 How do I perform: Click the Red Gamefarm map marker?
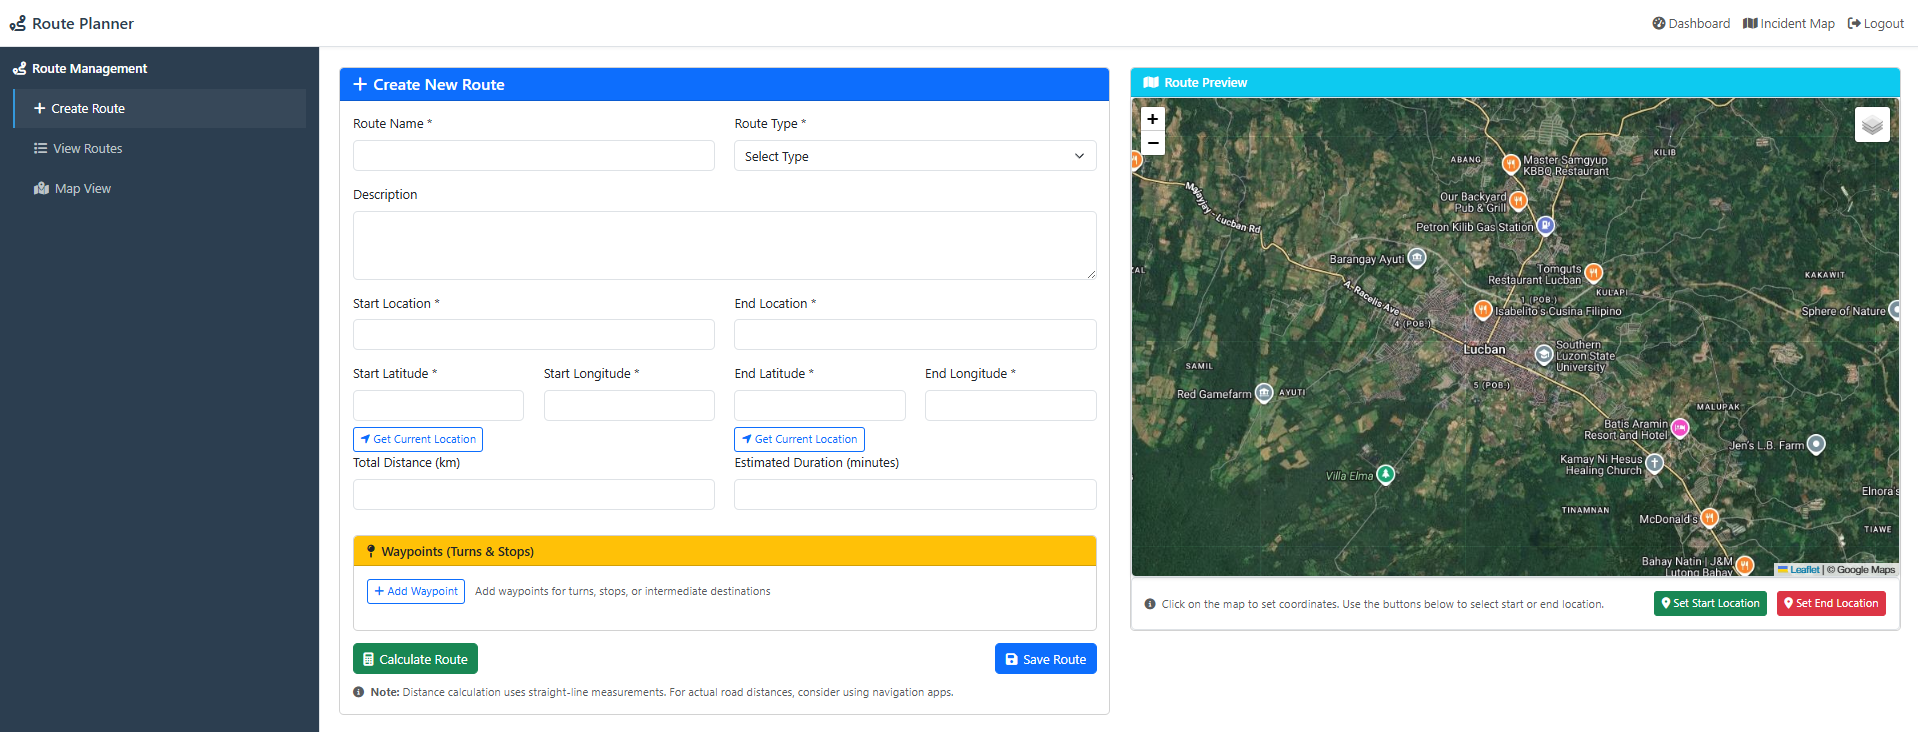[x=1264, y=393]
